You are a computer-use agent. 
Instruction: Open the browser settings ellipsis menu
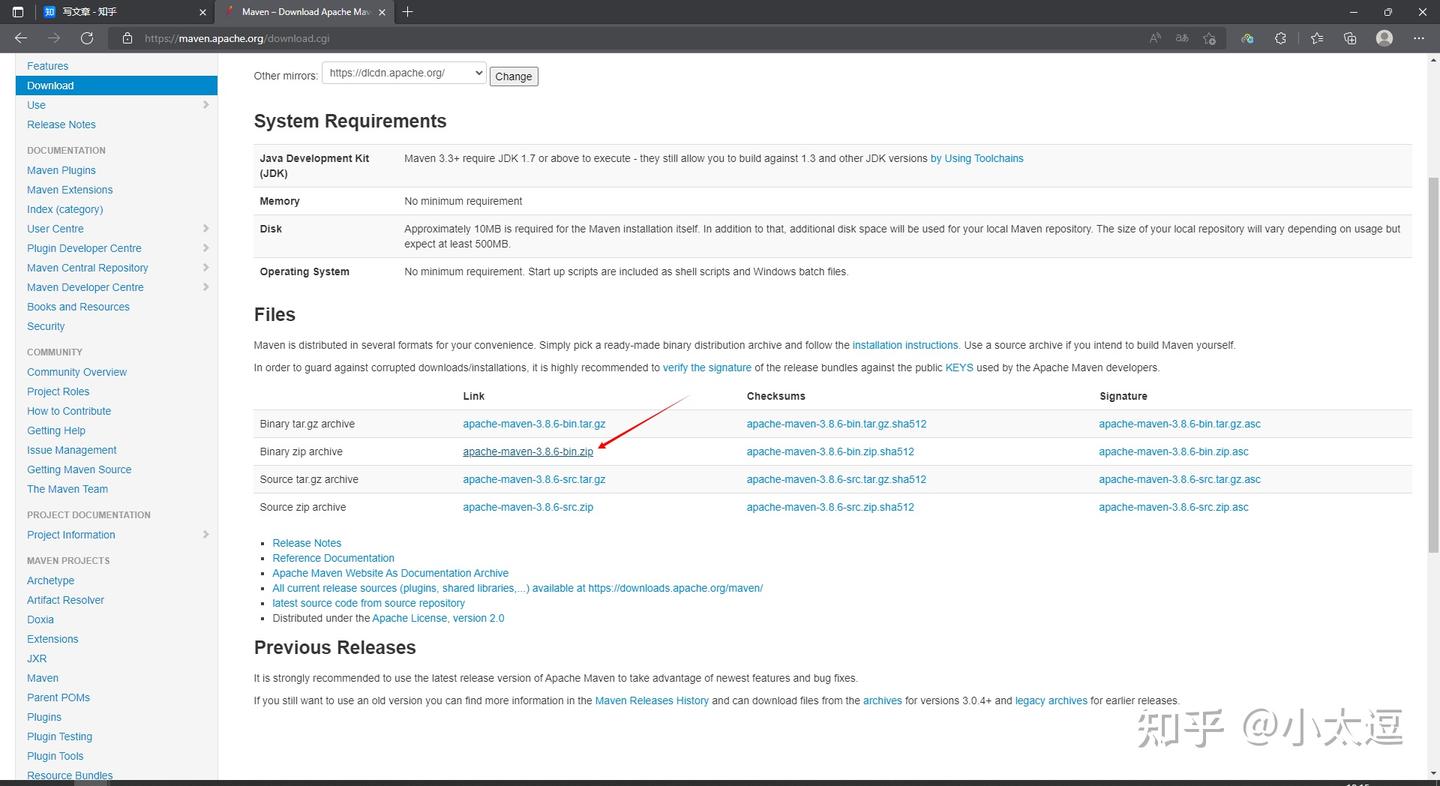(x=1419, y=38)
